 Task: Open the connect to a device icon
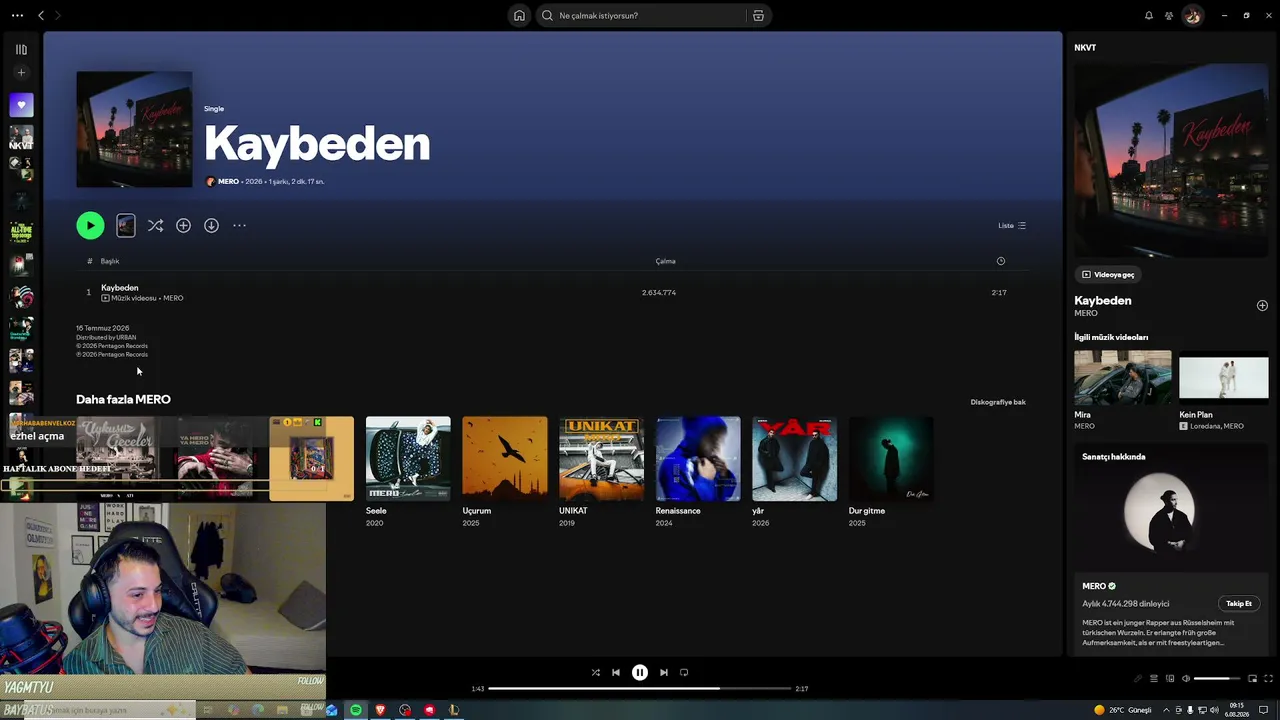coord(1169,679)
